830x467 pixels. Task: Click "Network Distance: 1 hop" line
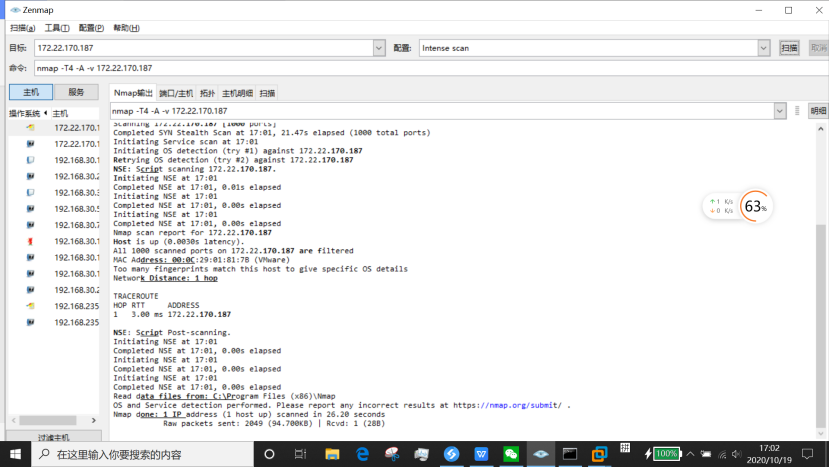point(165,278)
